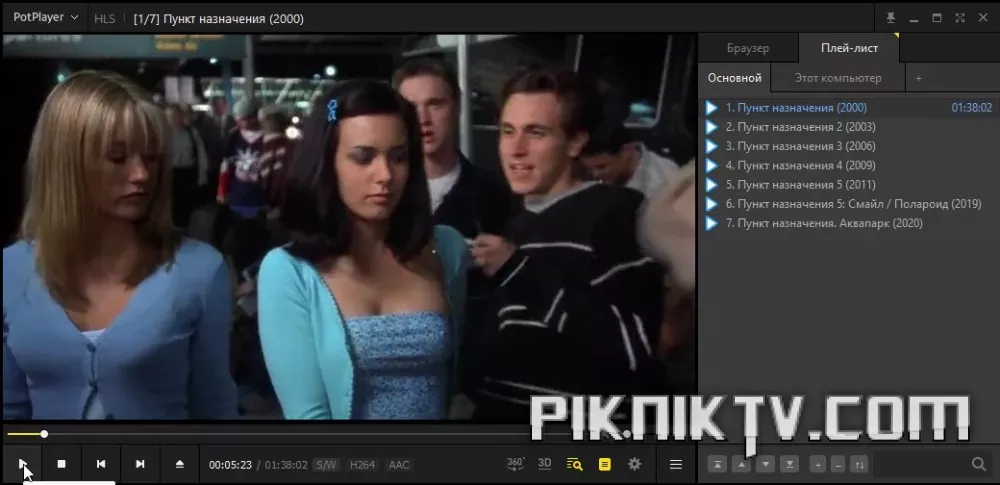Click the playlist sort button
This screenshot has width=1000, height=485.
(x=859, y=465)
